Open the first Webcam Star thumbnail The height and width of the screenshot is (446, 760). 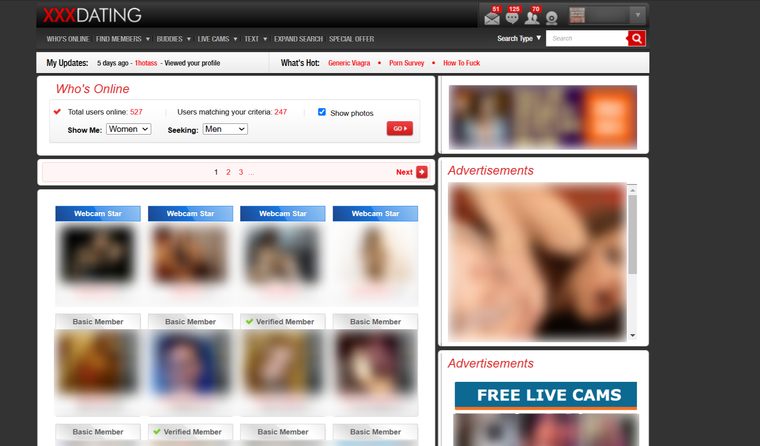pyautogui.click(x=97, y=254)
